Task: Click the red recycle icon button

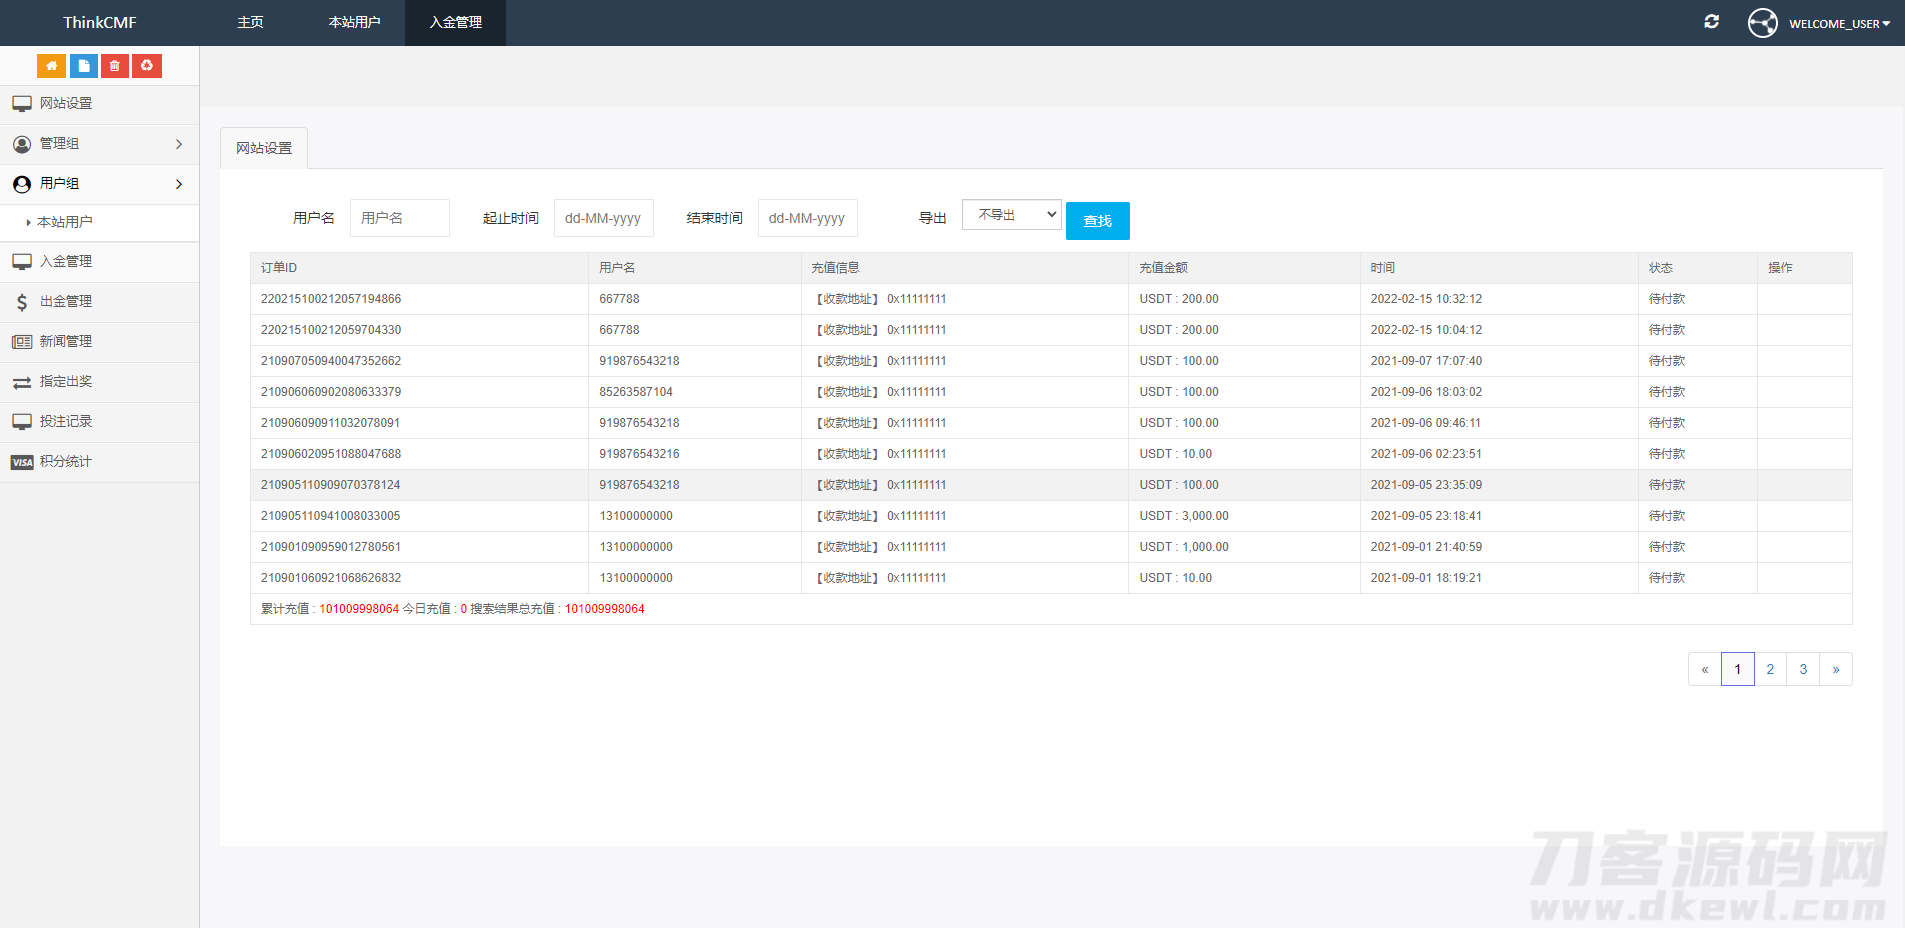Action: pos(147,66)
